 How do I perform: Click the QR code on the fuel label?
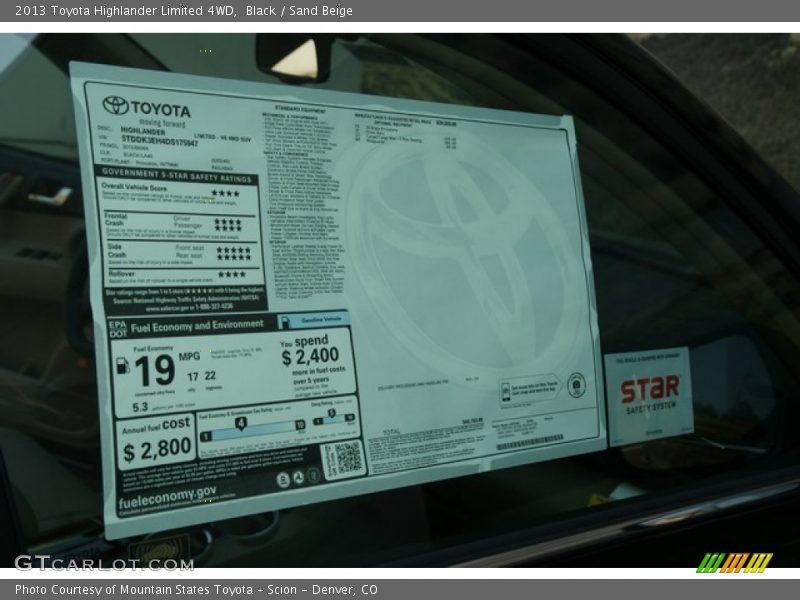click(346, 458)
